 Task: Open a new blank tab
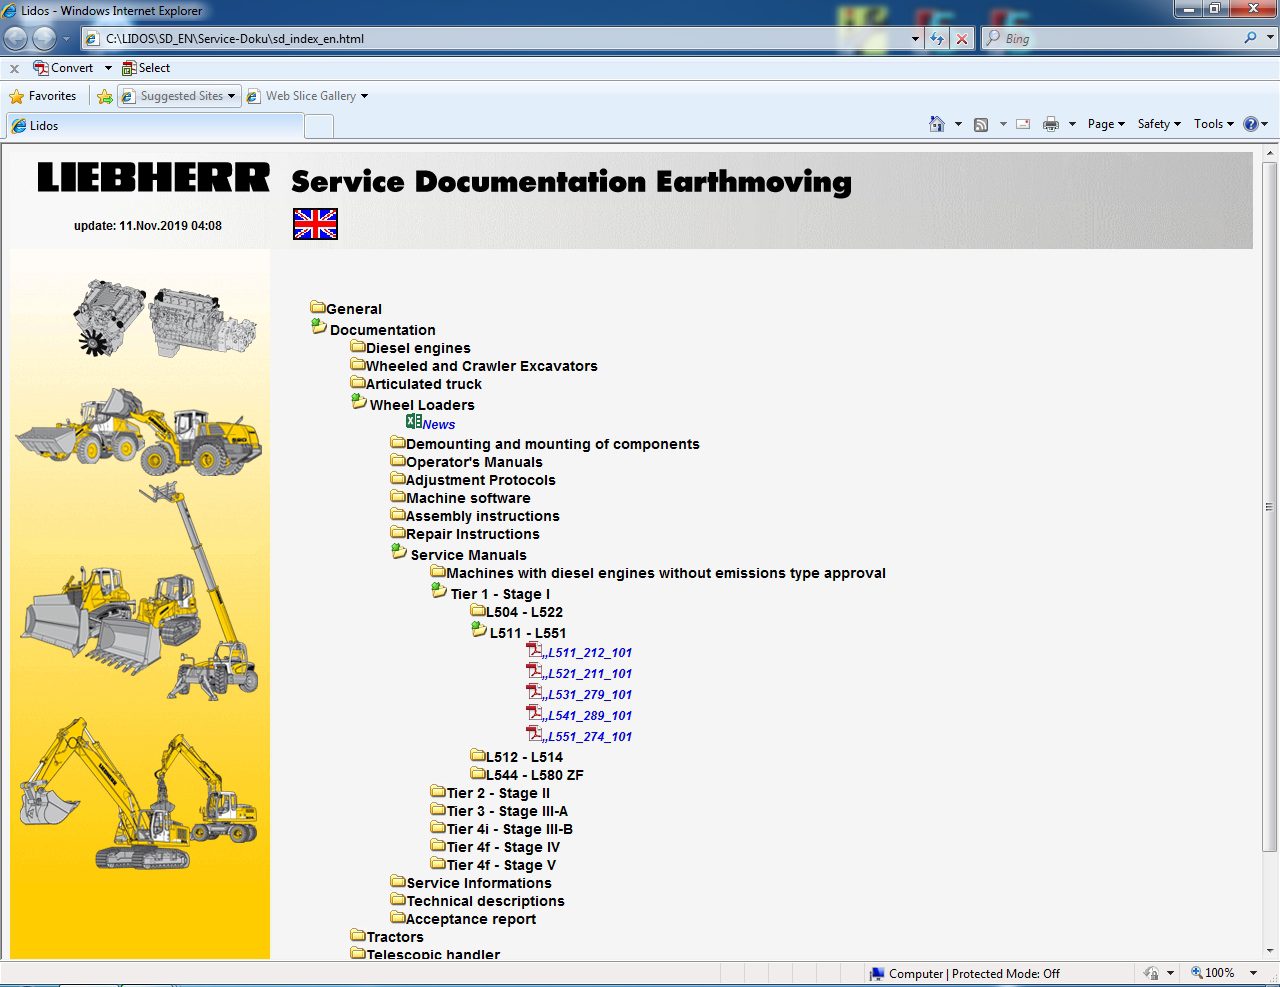pyautogui.click(x=318, y=126)
